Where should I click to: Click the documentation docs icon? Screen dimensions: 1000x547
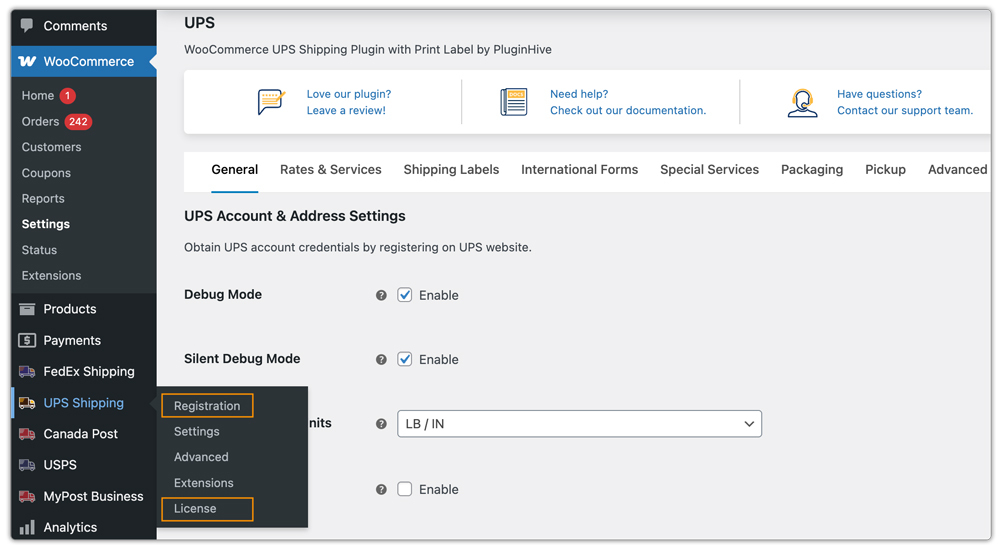tap(514, 102)
